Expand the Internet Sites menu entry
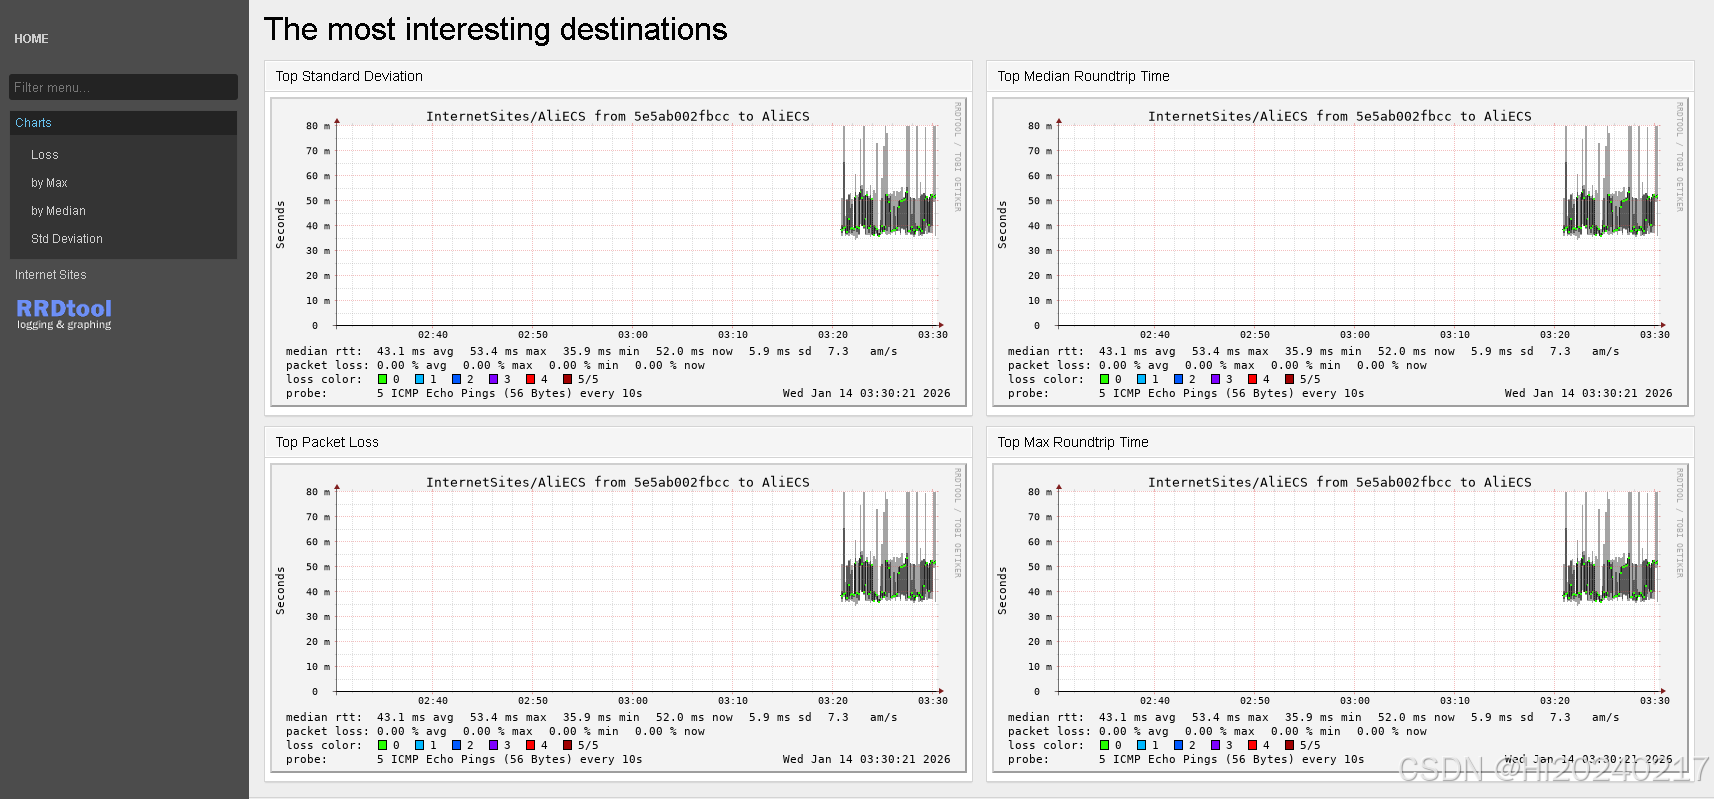Image resolution: width=1714 pixels, height=799 pixels. [x=51, y=275]
